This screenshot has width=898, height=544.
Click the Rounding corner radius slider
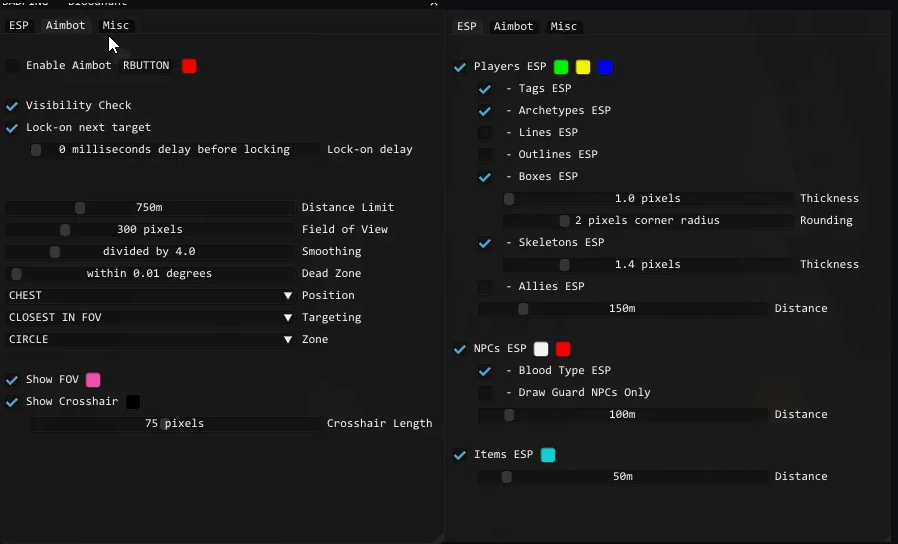648,220
